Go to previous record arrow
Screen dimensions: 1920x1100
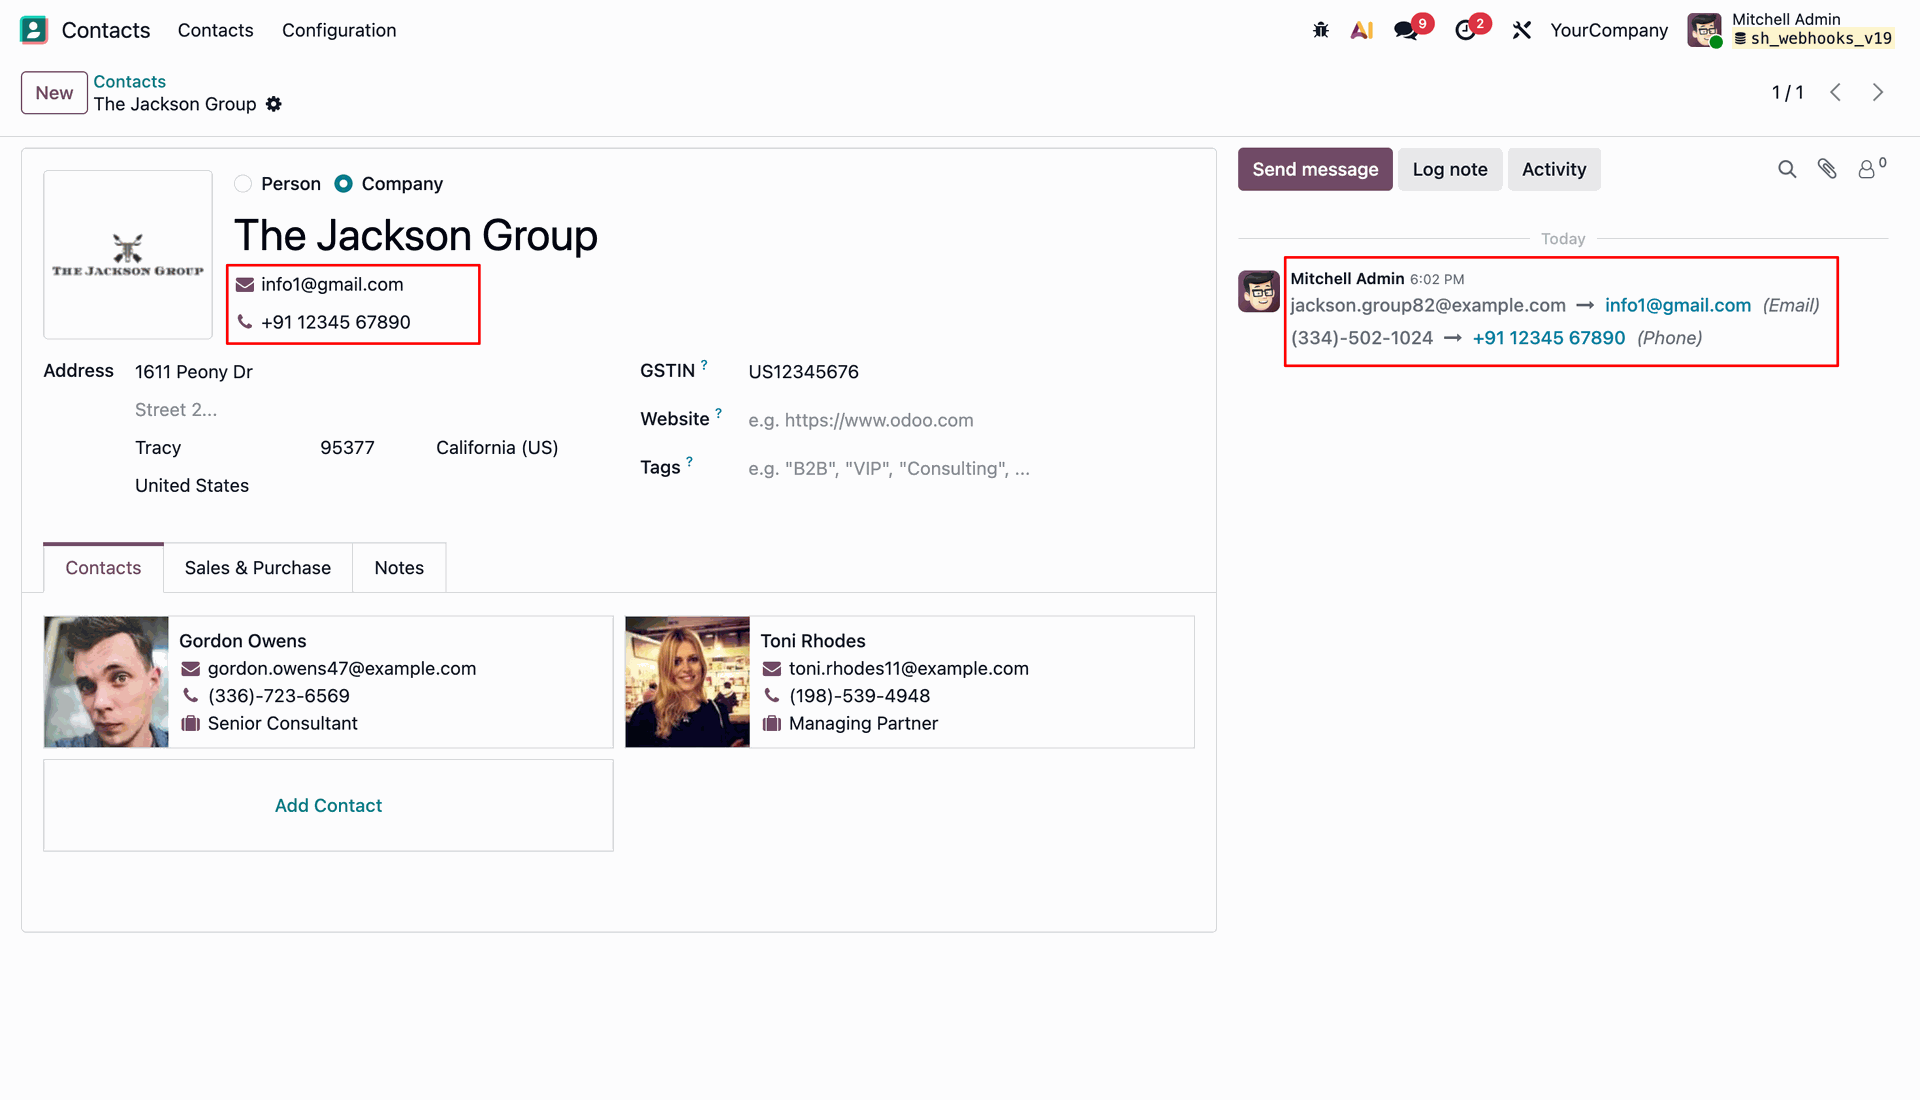click(1836, 92)
